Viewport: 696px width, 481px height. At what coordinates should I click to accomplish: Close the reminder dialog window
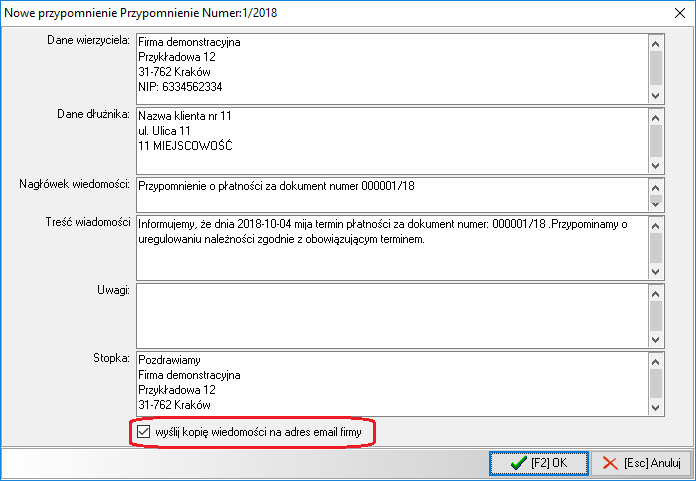tap(674, 11)
